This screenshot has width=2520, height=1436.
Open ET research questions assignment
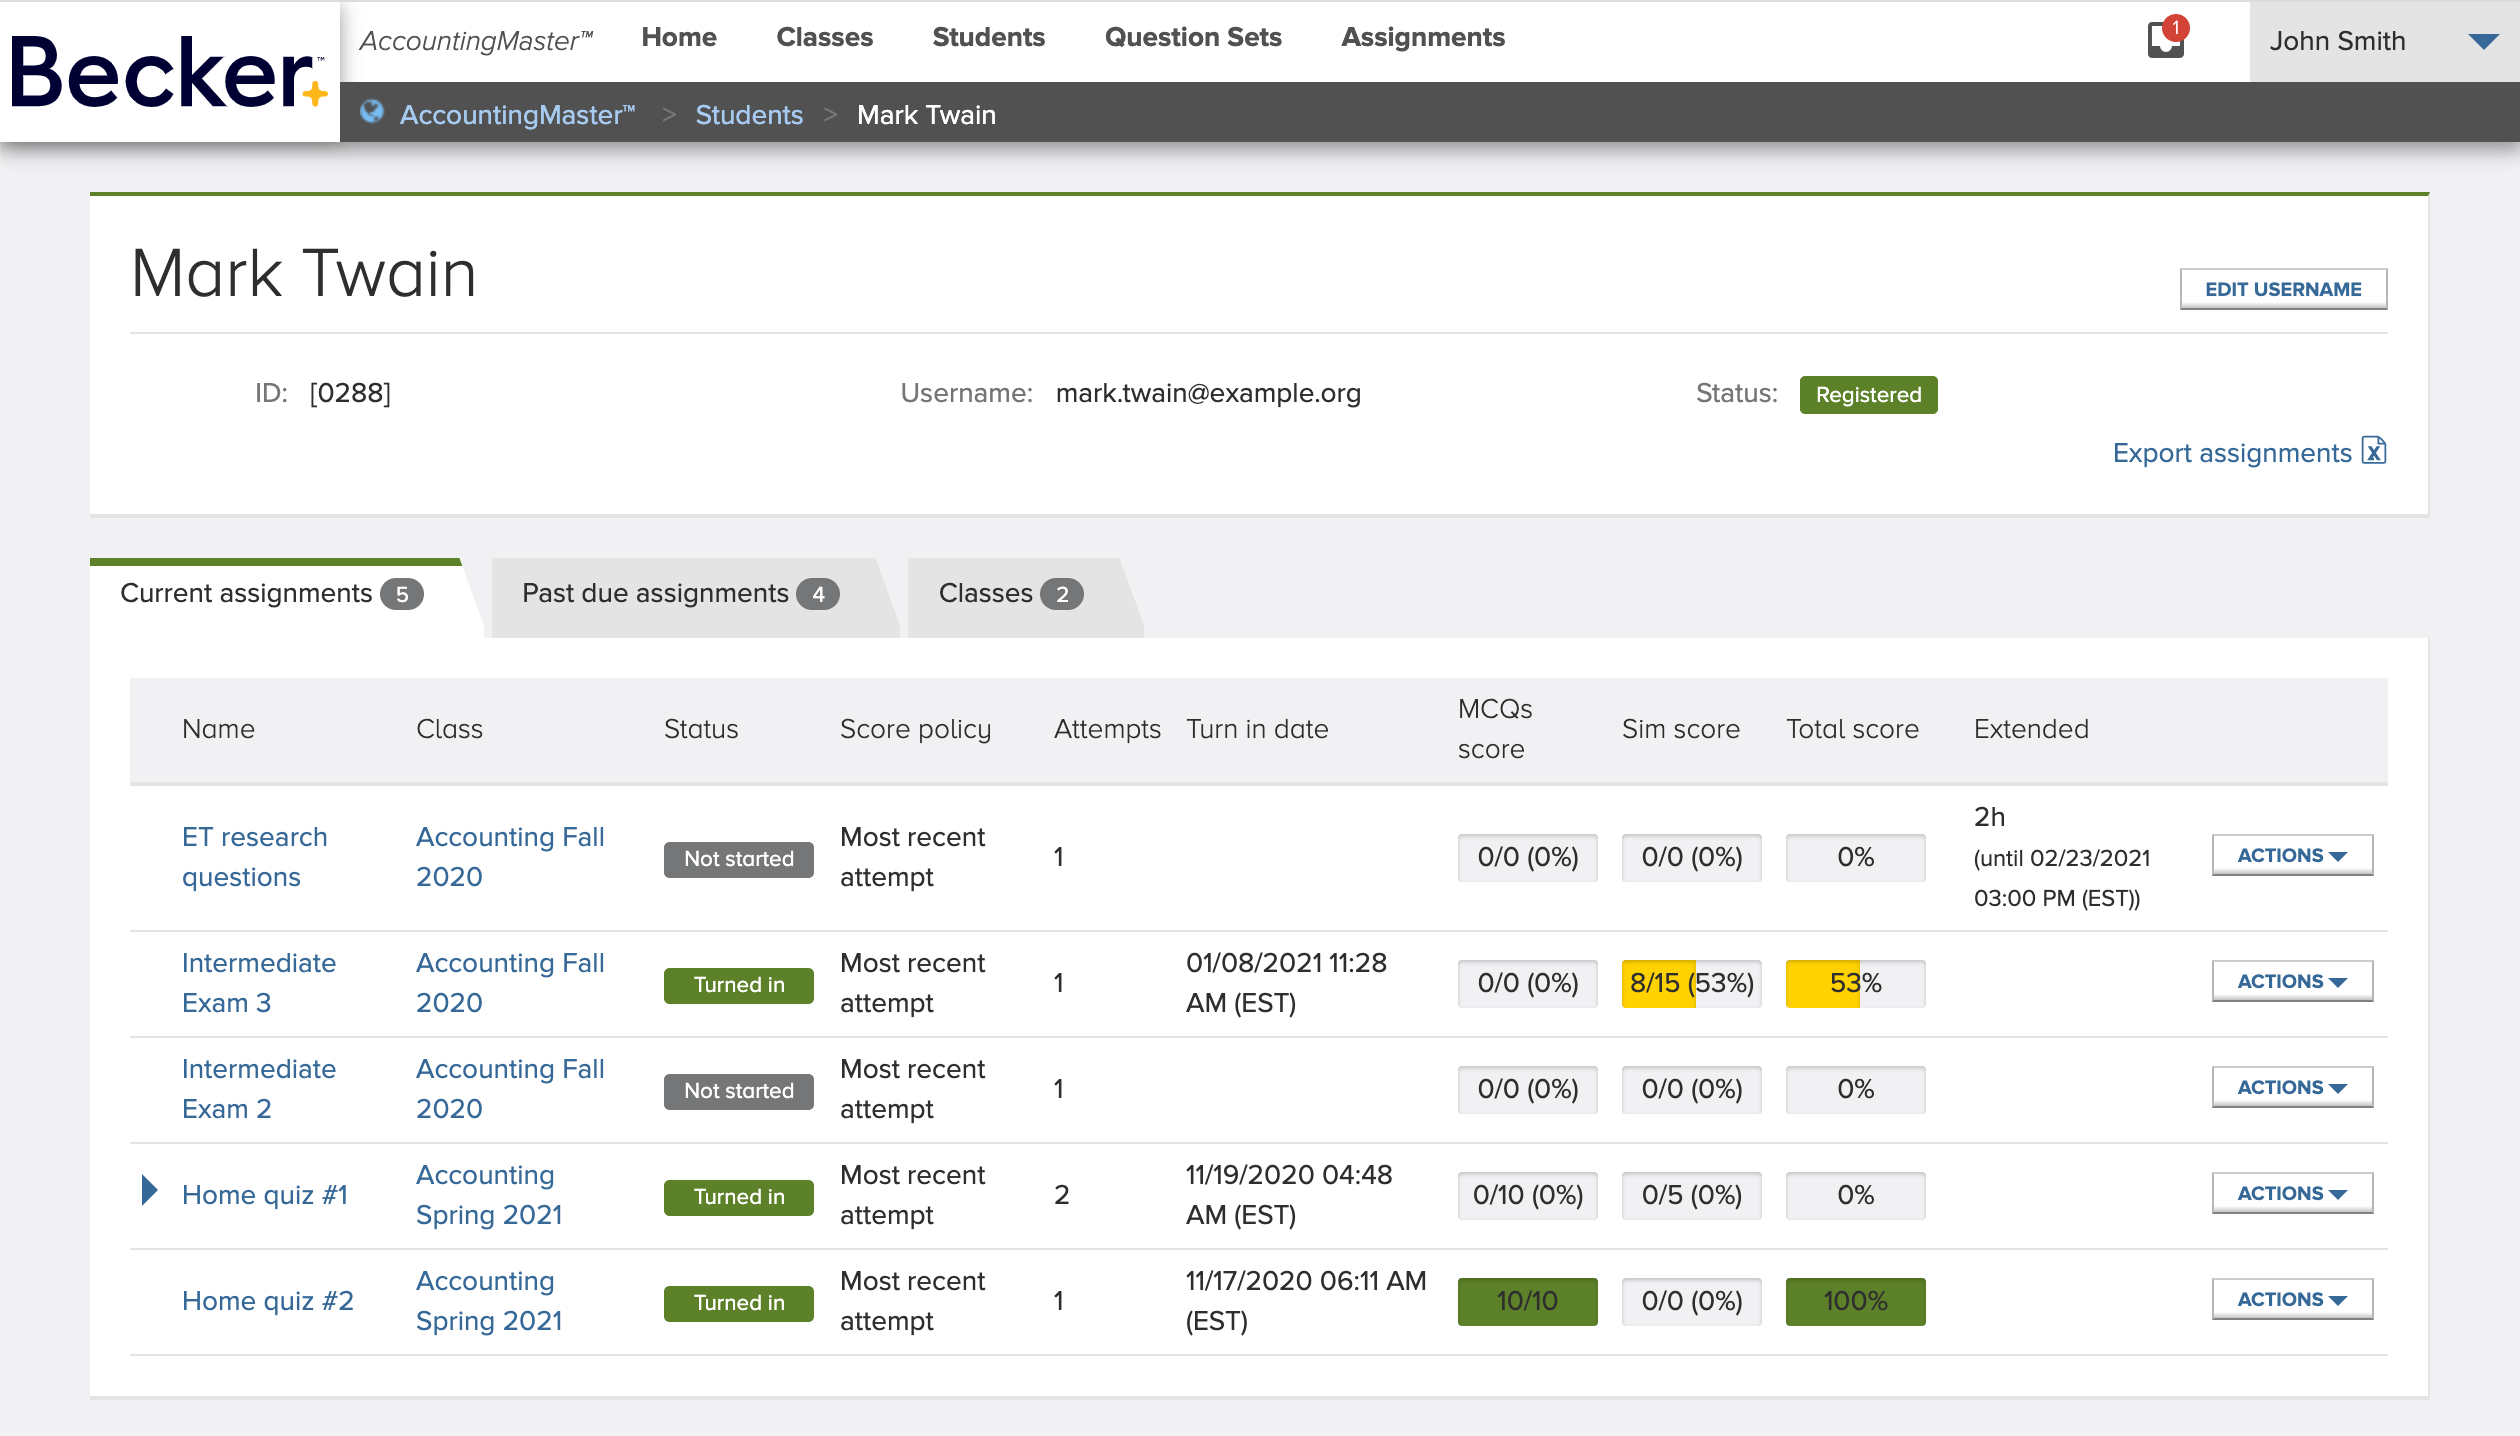254,856
